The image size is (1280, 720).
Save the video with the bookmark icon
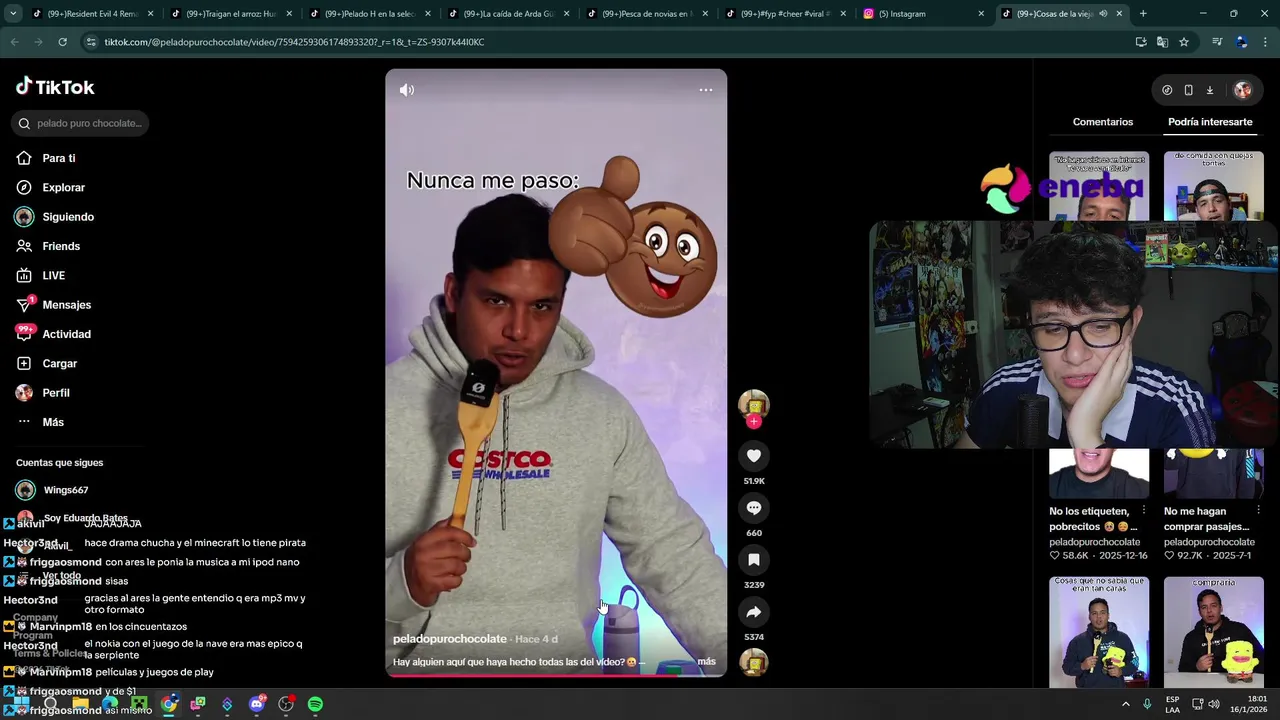pos(754,560)
